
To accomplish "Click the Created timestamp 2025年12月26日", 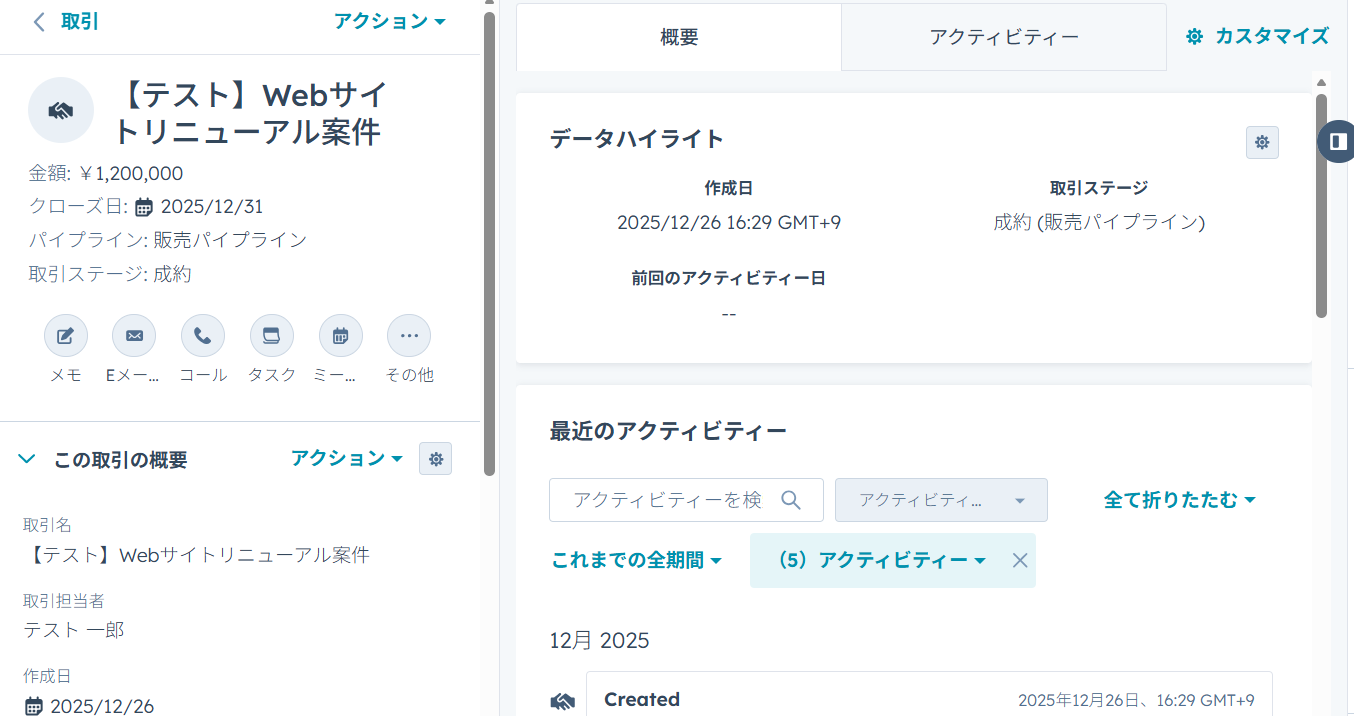I will (1136, 701).
